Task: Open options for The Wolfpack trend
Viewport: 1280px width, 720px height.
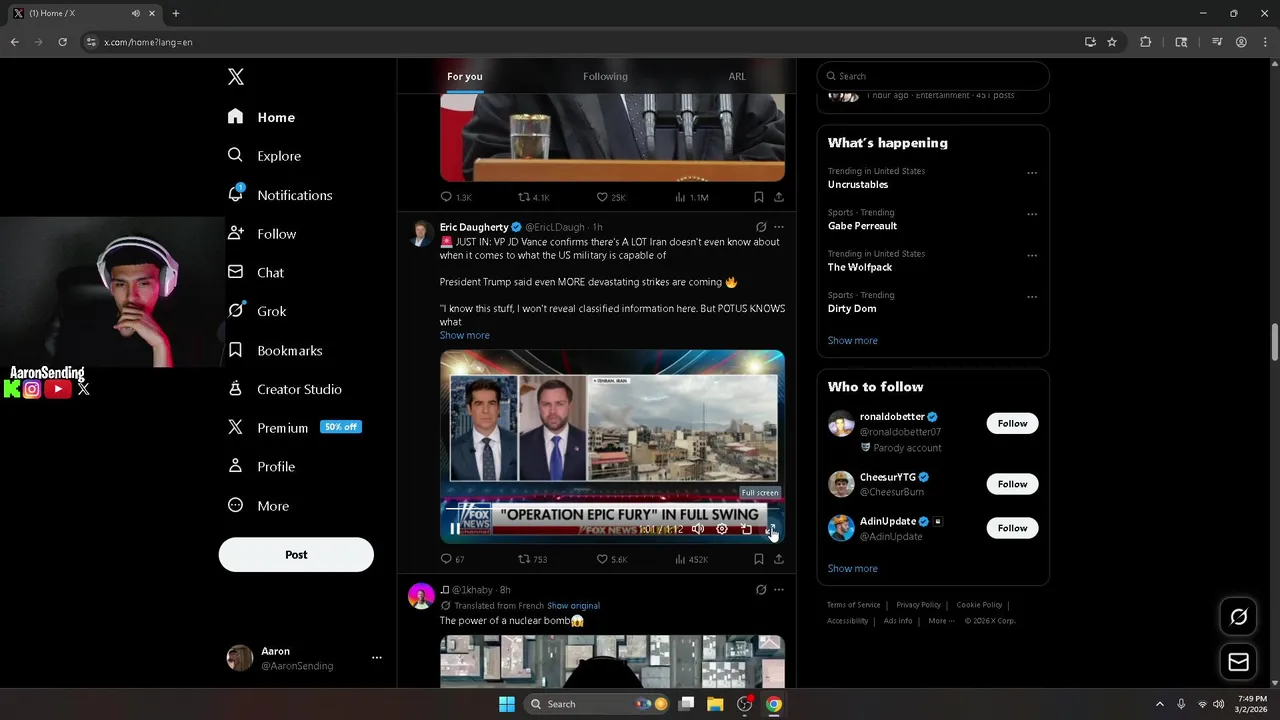Action: coord(1032,256)
